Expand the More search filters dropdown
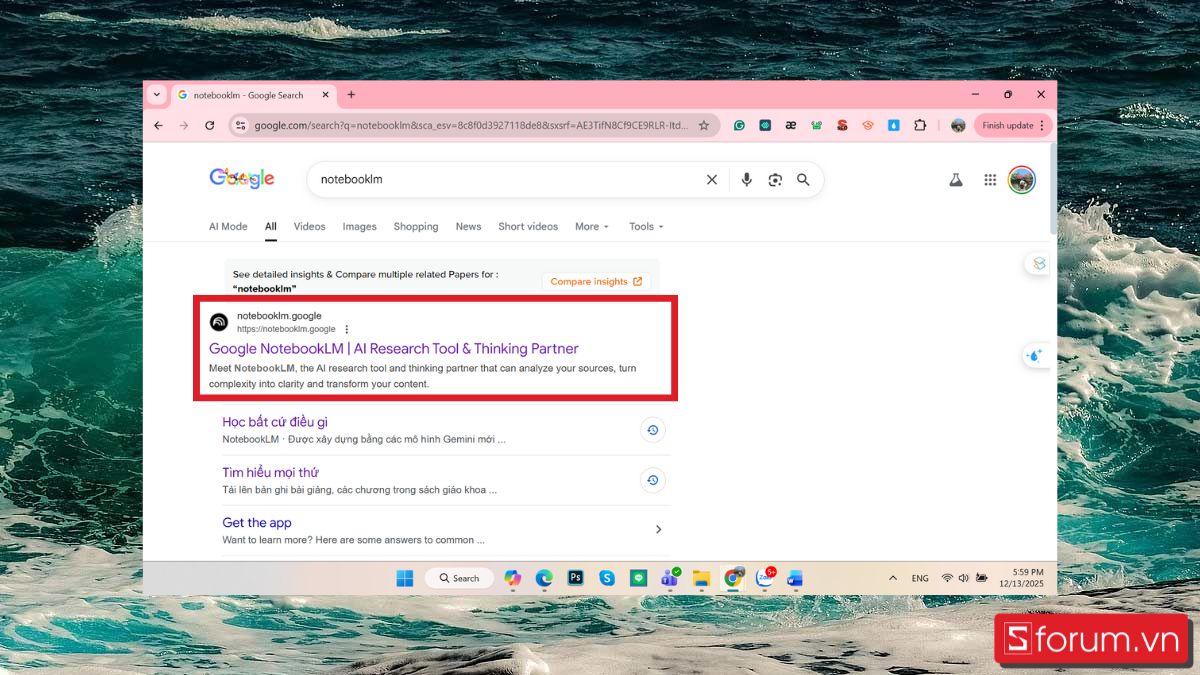The image size is (1200, 675). [x=591, y=227]
